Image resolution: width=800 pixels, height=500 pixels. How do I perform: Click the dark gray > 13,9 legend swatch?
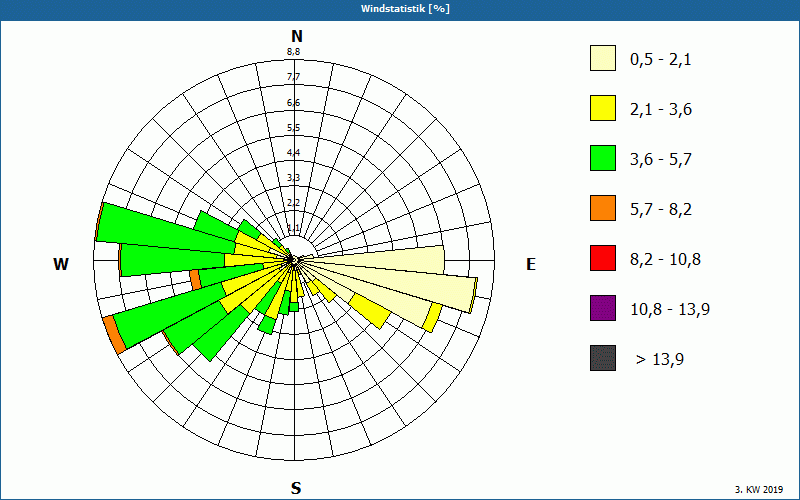pyautogui.click(x=603, y=358)
